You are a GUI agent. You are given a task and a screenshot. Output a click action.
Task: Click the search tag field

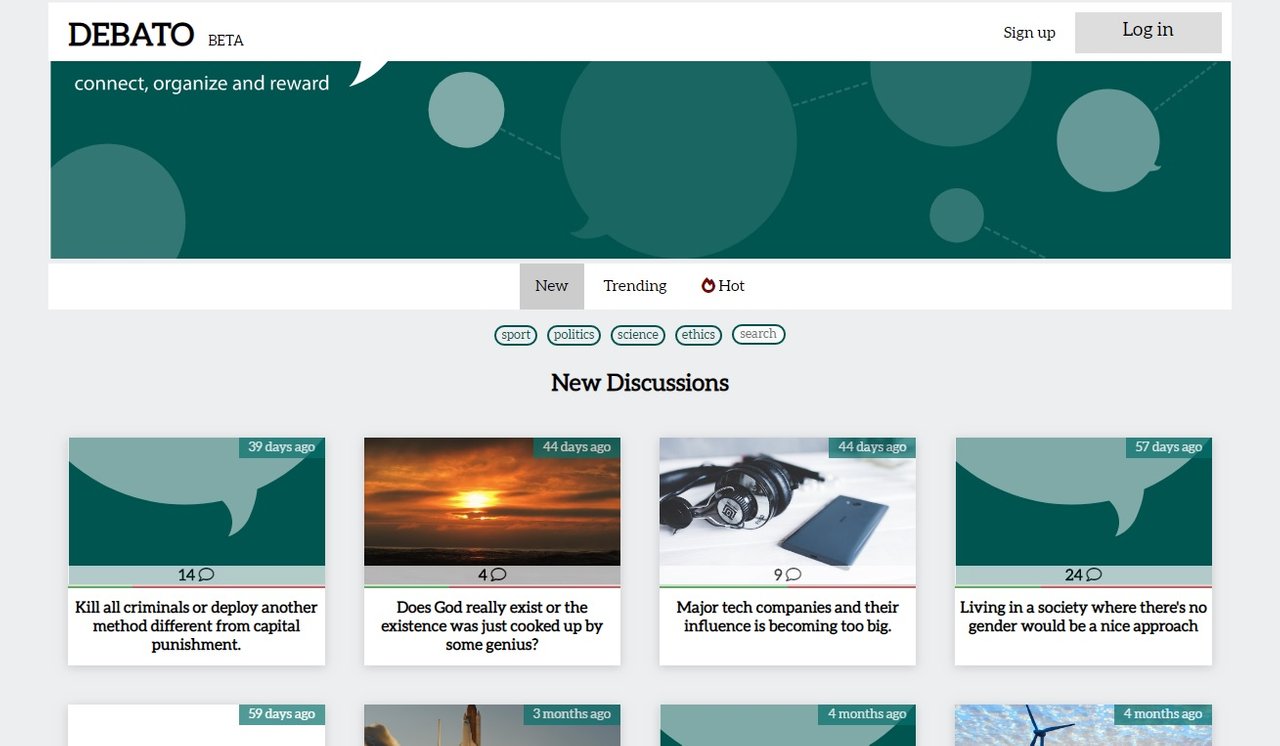tap(759, 334)
